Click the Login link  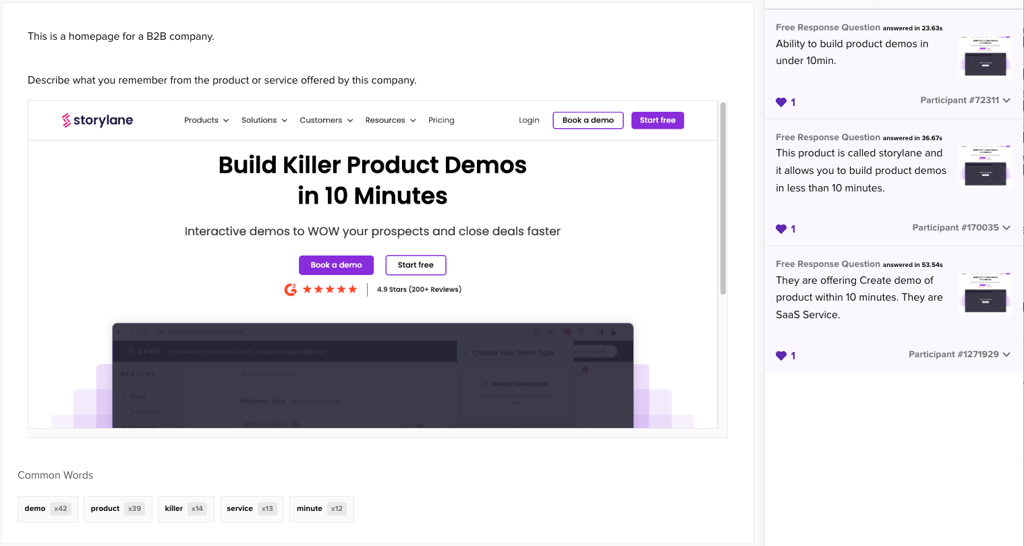click(x=529, y=120)
